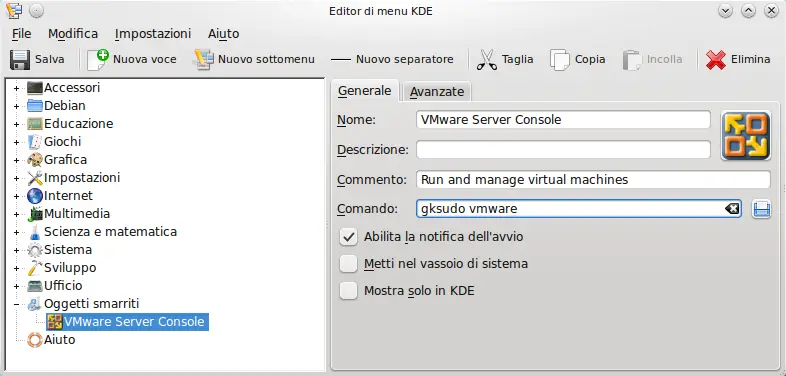This screenshot has width=786, height=376.
Task: Expand the Giochi tree branch
Action: 16,142
